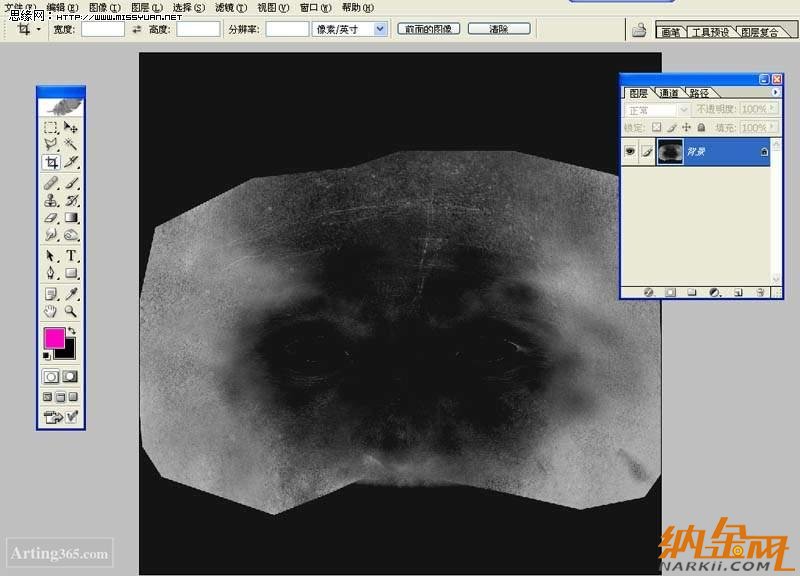This screenshot has height=576, width=800.
Task: Select the Eraser tool
Action: [51, 217]
